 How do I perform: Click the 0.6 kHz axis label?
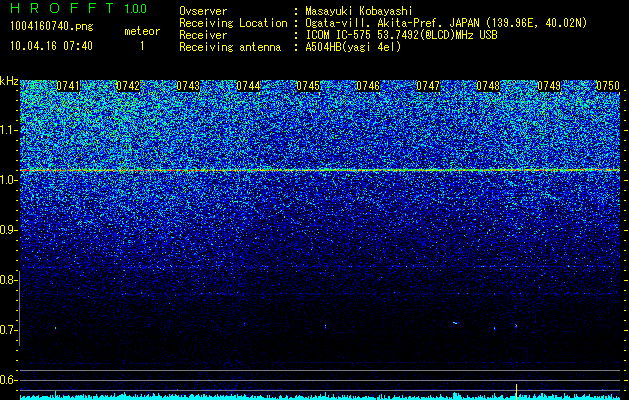point(8,380)
